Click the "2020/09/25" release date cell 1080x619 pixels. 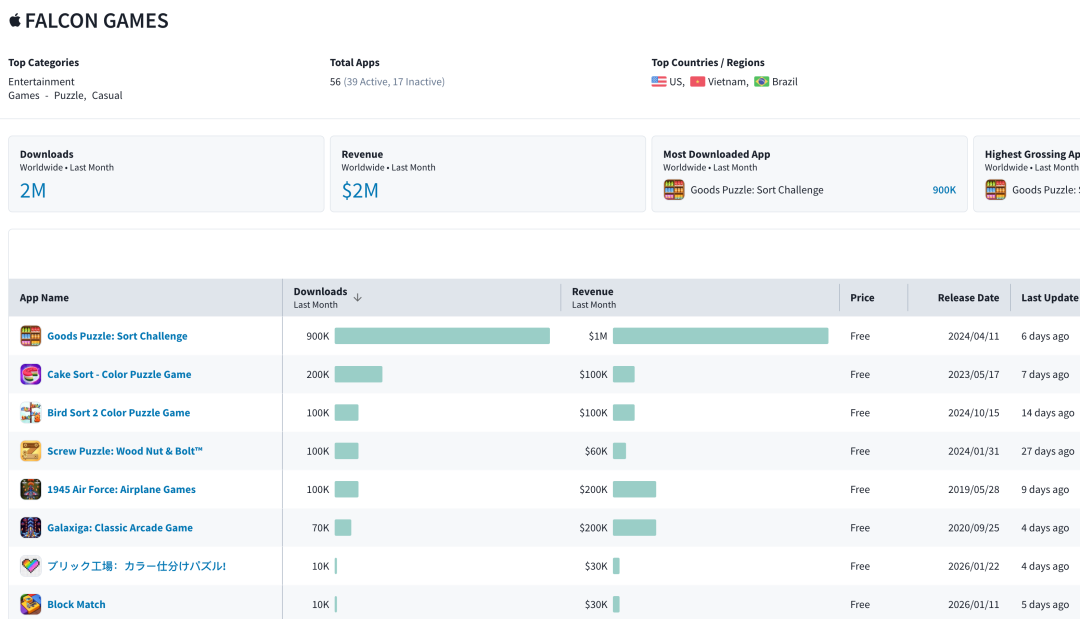[973, 527]
